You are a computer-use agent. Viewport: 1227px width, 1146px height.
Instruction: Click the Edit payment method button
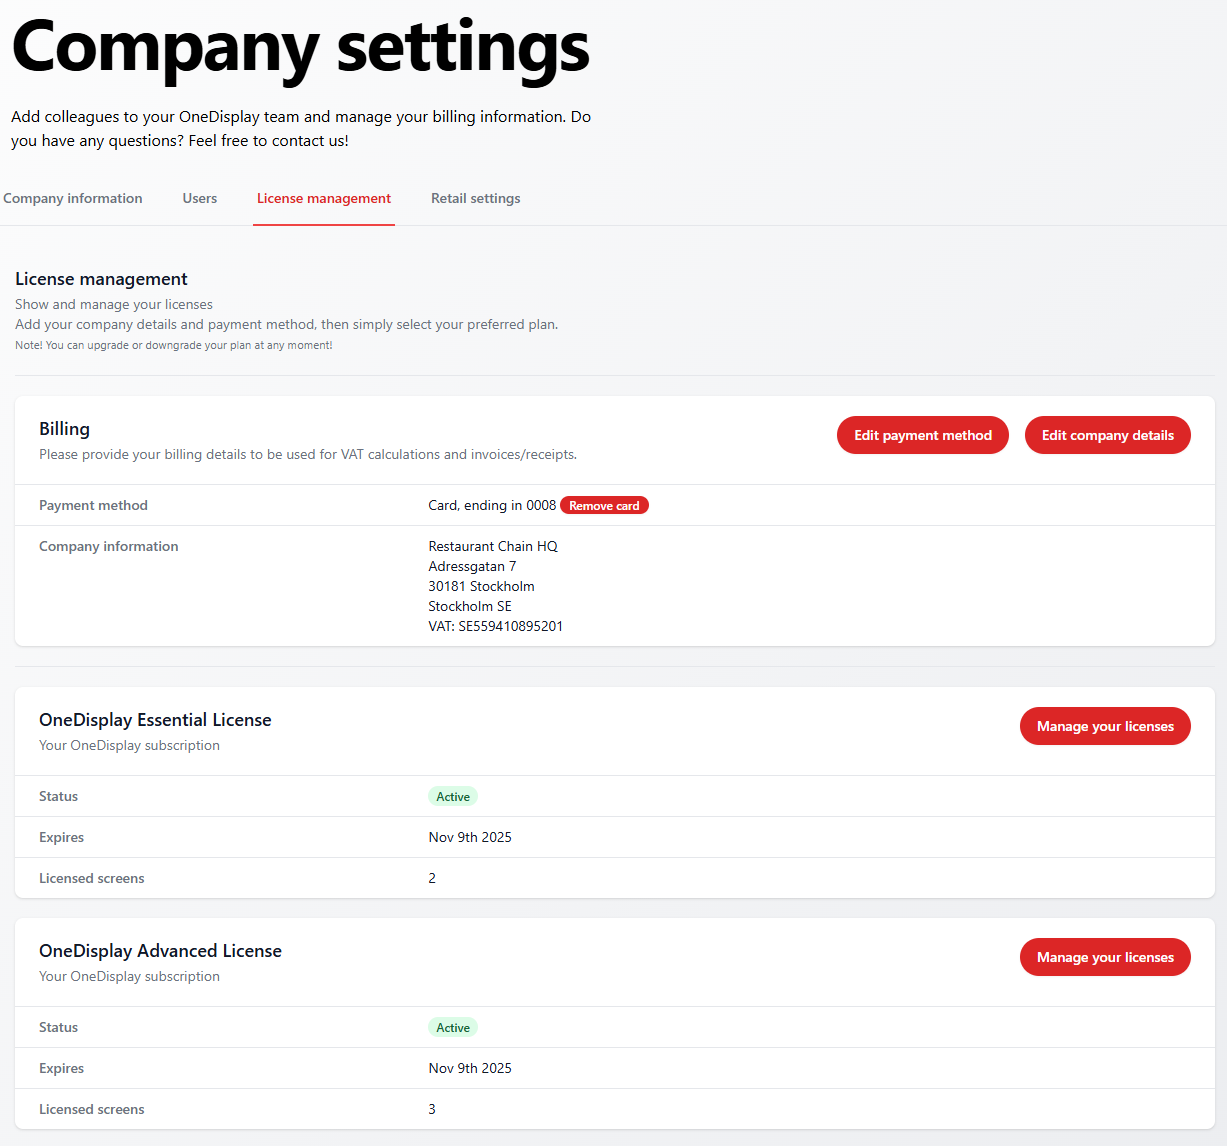922,435
